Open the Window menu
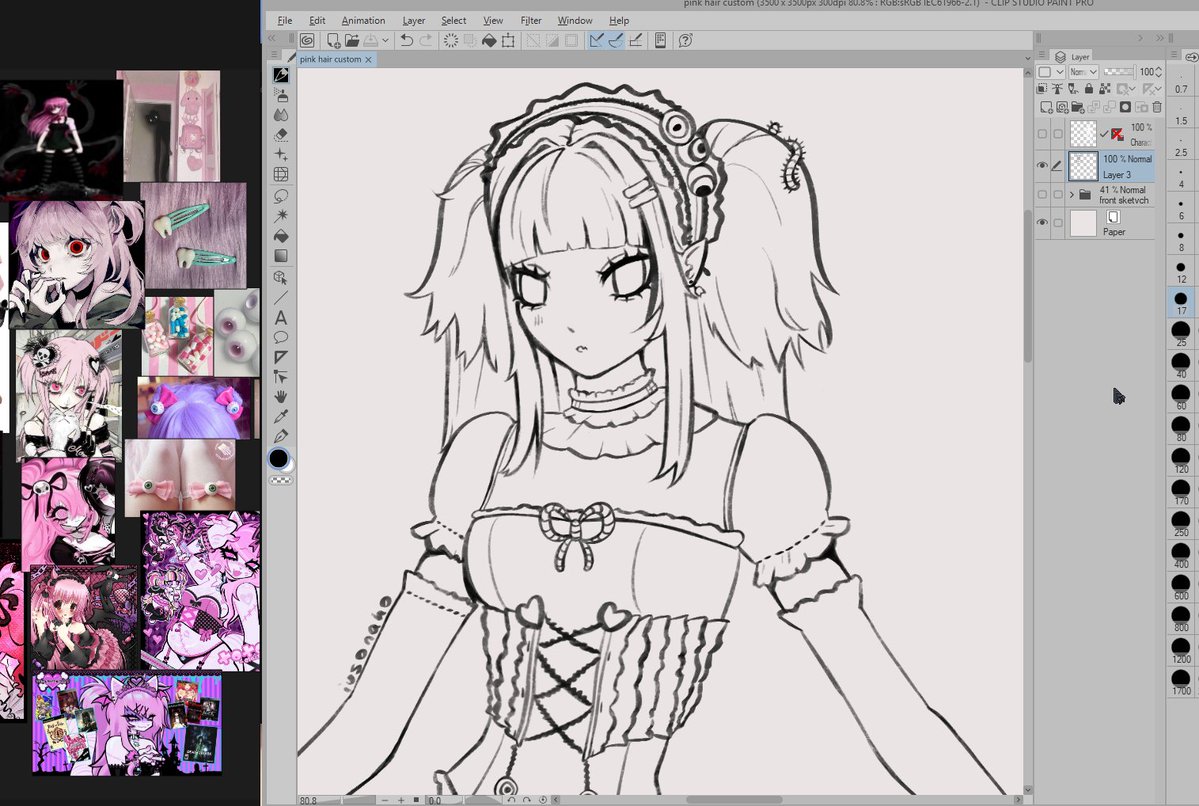1199x806 pixels. click(x=574, y=21)
